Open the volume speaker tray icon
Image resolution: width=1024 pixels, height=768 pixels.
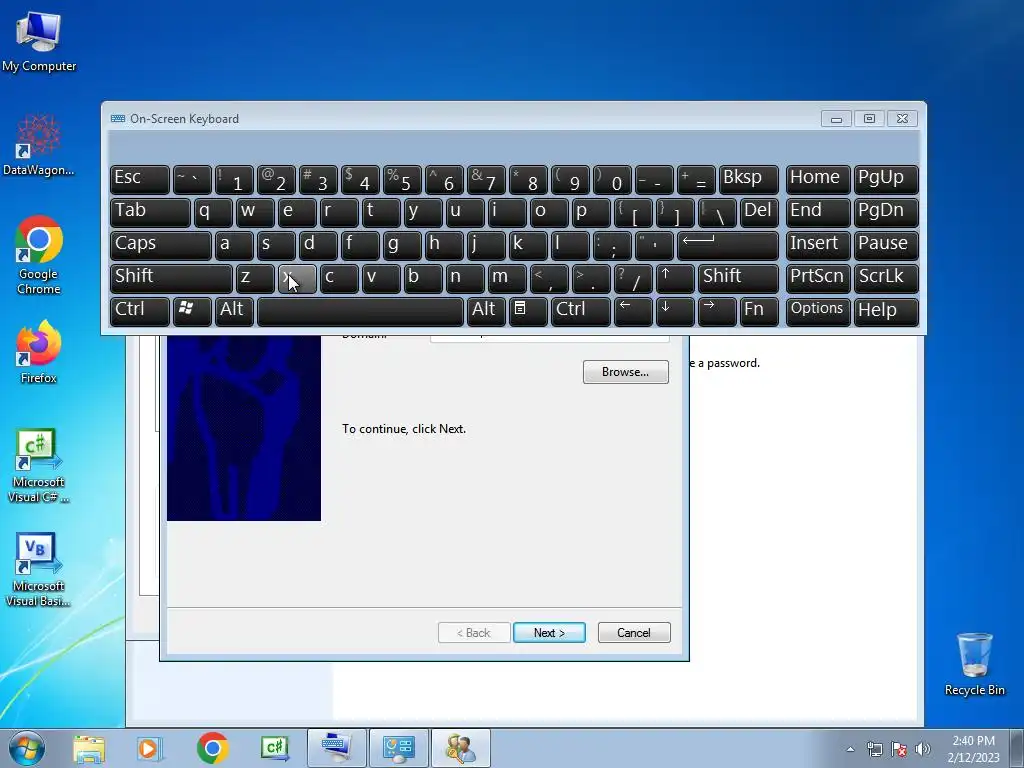pyautogui.click(x=923, y=749)
